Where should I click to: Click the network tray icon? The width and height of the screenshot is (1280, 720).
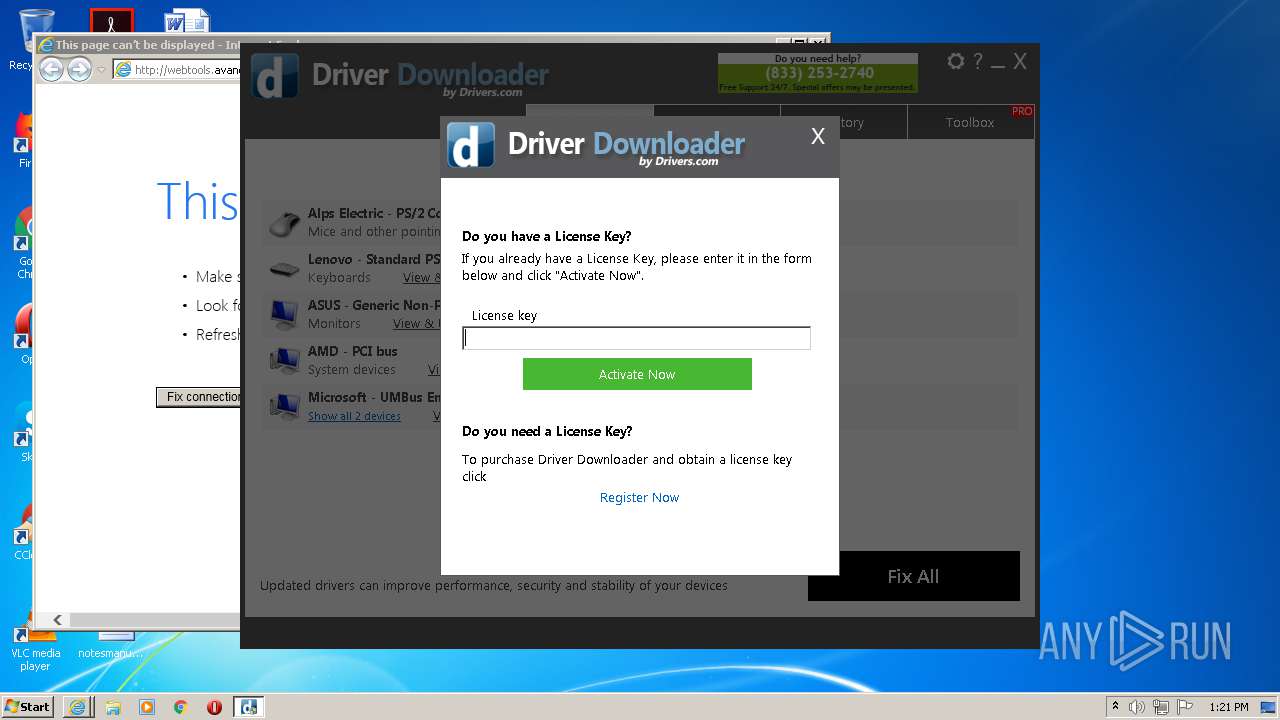coord(1161,707)
